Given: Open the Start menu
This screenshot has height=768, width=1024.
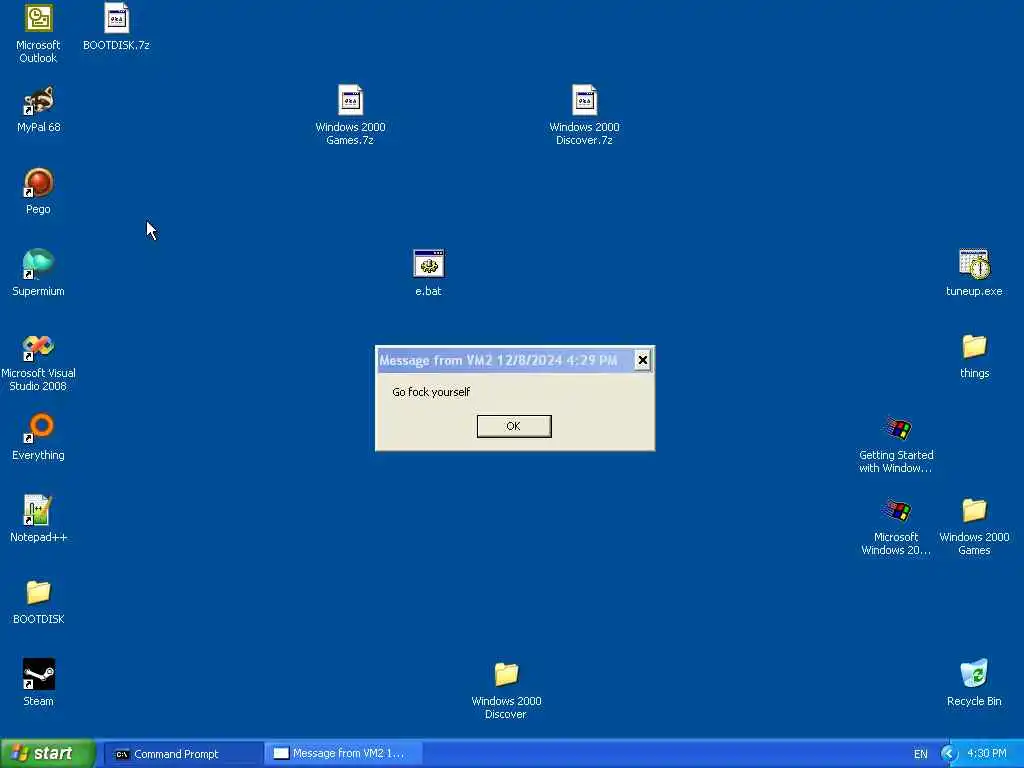Looking at the screenshot, I should point(48,754).
